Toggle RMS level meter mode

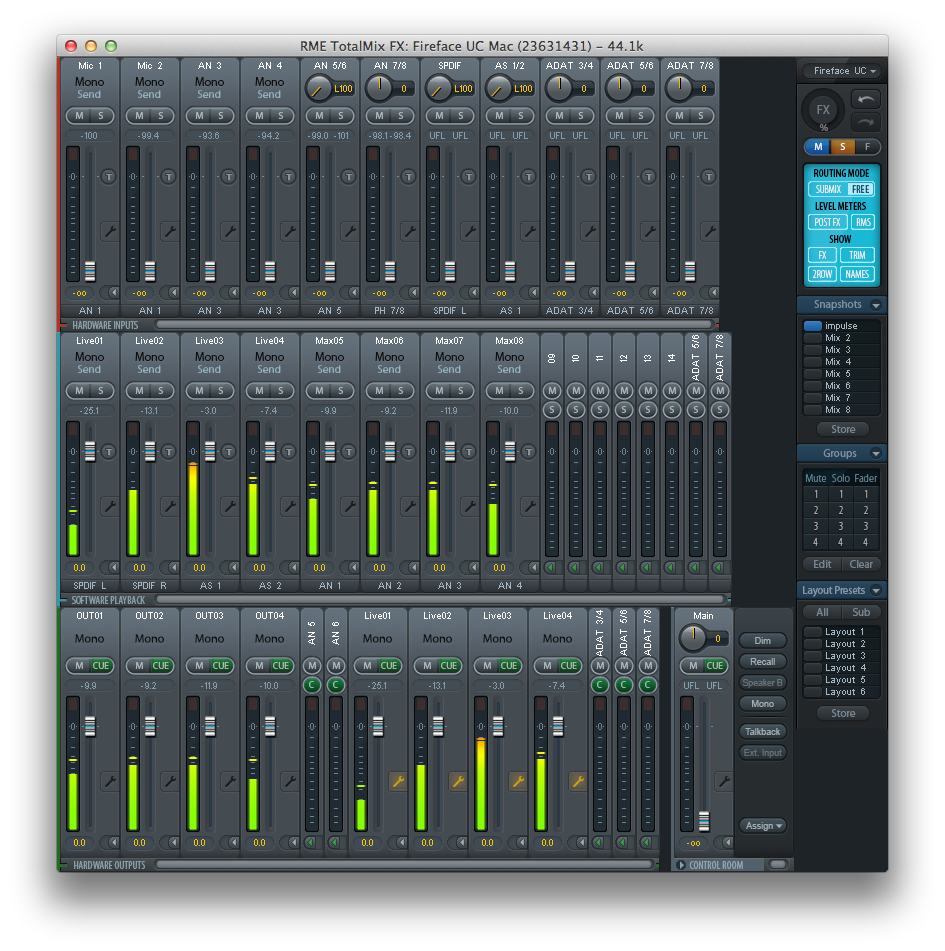863,222
